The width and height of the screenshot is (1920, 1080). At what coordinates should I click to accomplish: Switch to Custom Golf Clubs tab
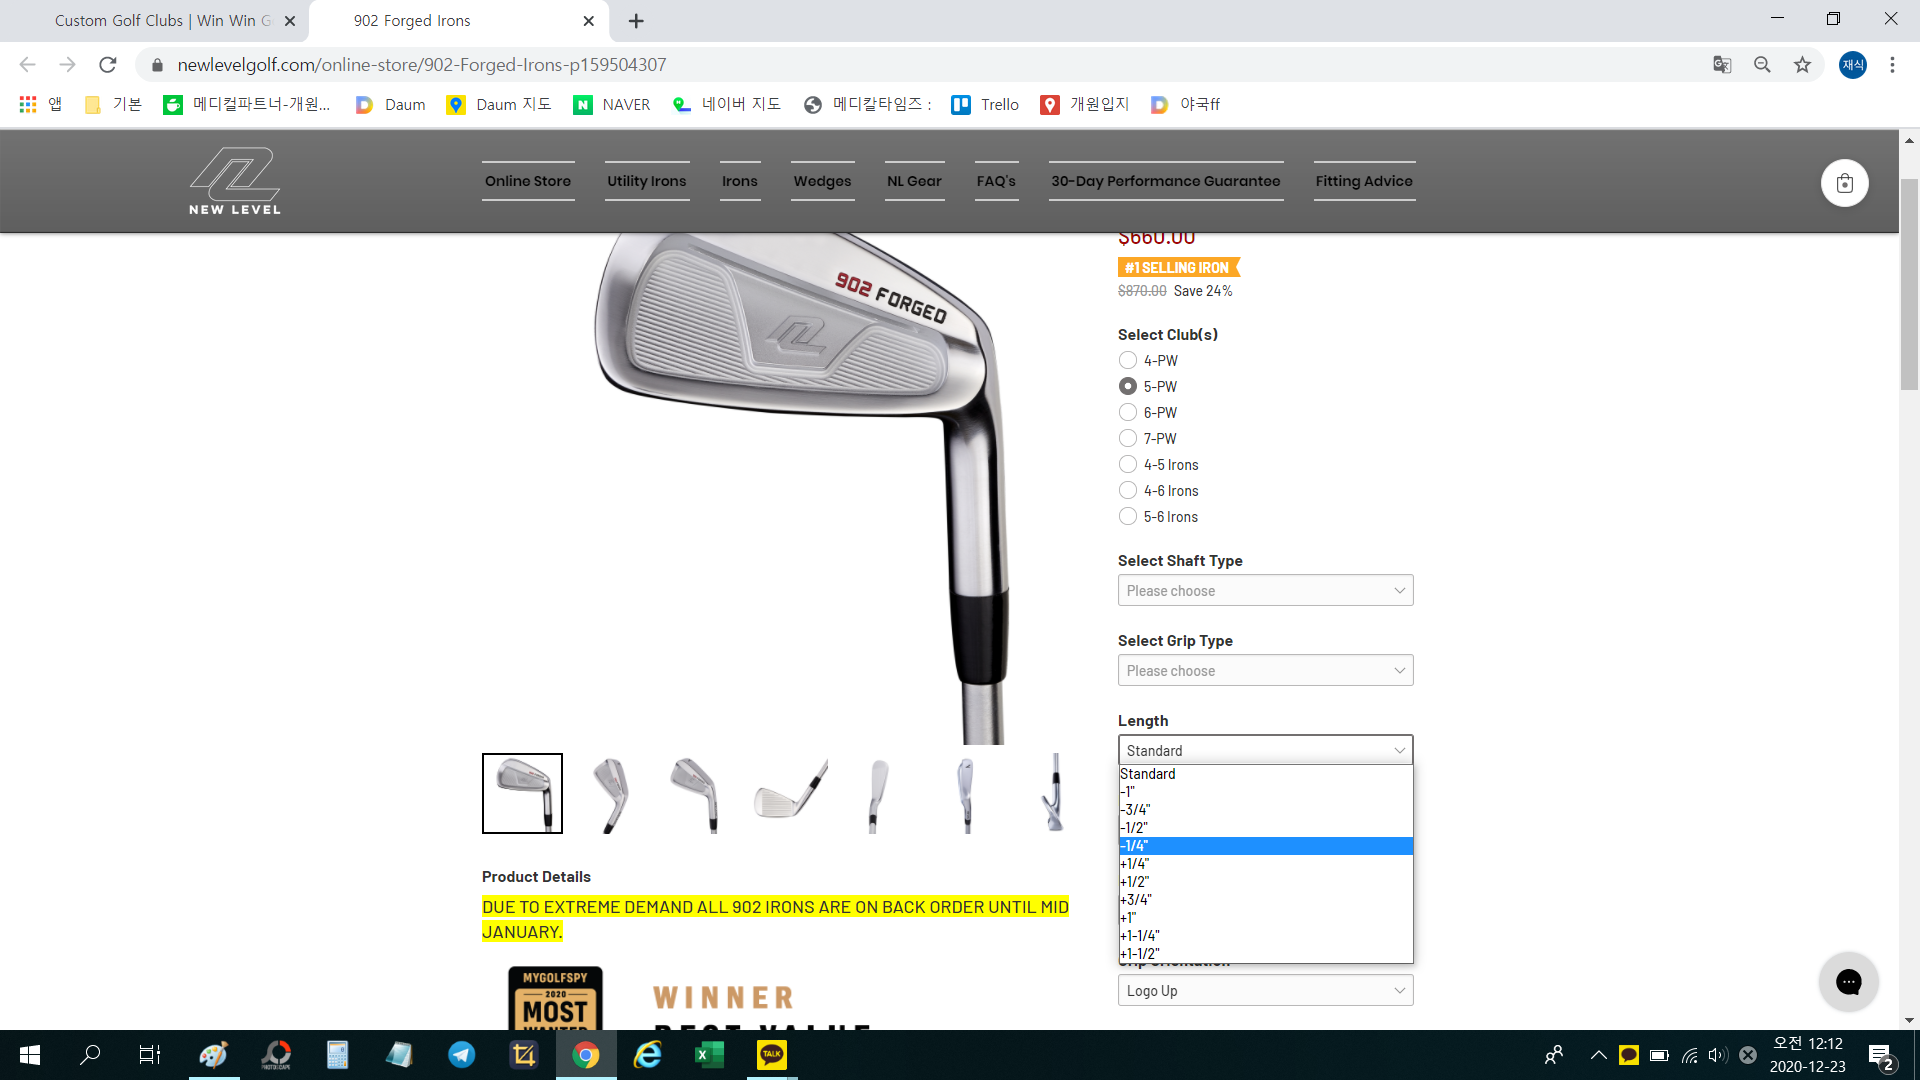(163, 21)
